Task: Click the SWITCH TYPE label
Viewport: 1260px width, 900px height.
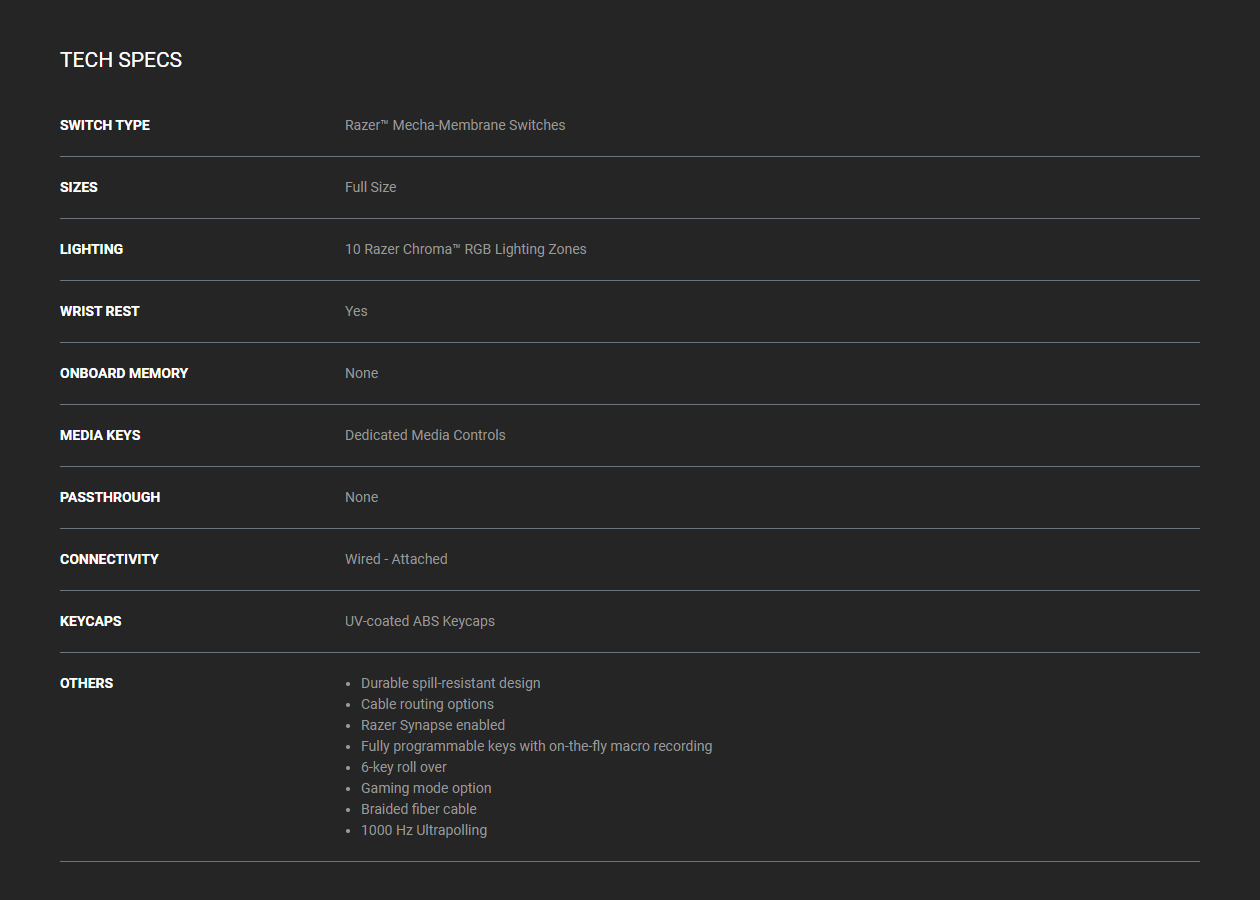Action: pos(105,125)
